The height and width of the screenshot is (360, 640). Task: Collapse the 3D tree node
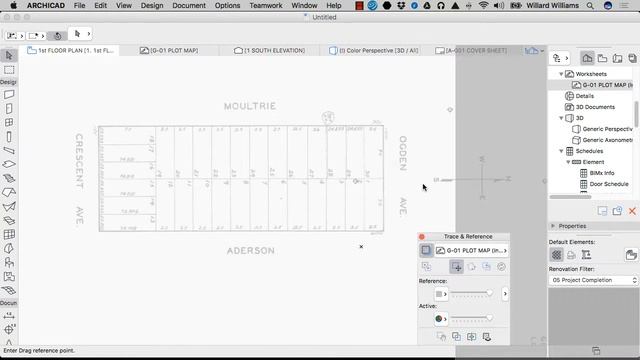pos(561,118)
